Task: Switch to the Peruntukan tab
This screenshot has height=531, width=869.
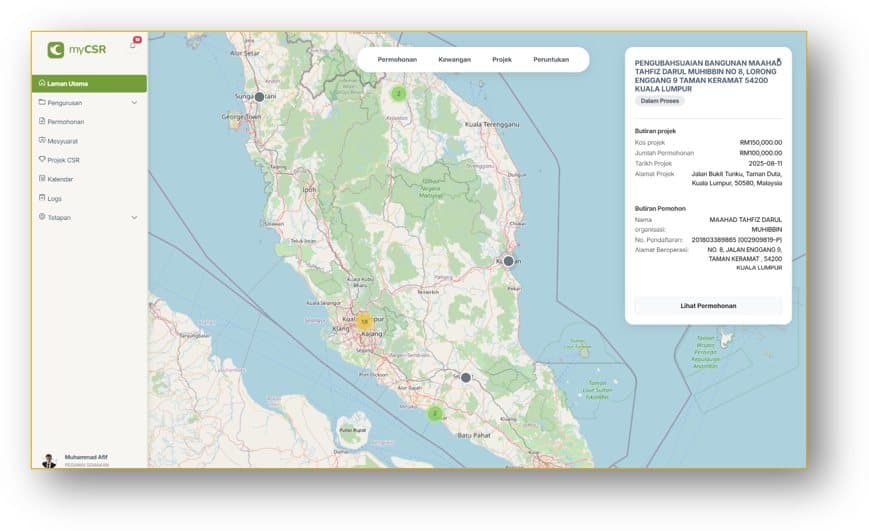Action: click(x=551, y=59)
